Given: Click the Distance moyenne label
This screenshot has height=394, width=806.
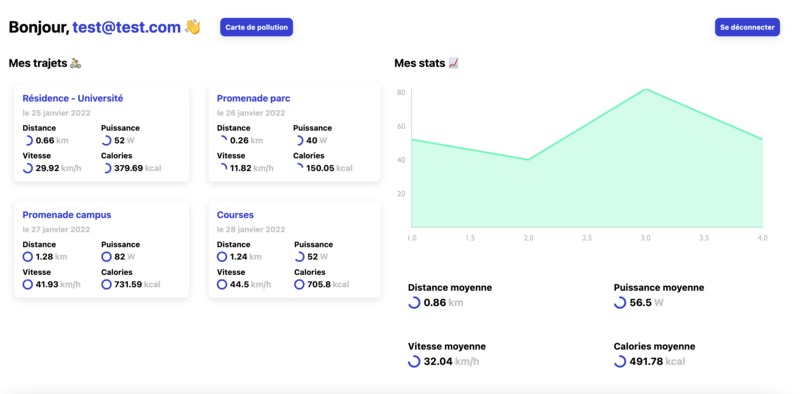Looking at the screenshot, I should coord(450,288).
